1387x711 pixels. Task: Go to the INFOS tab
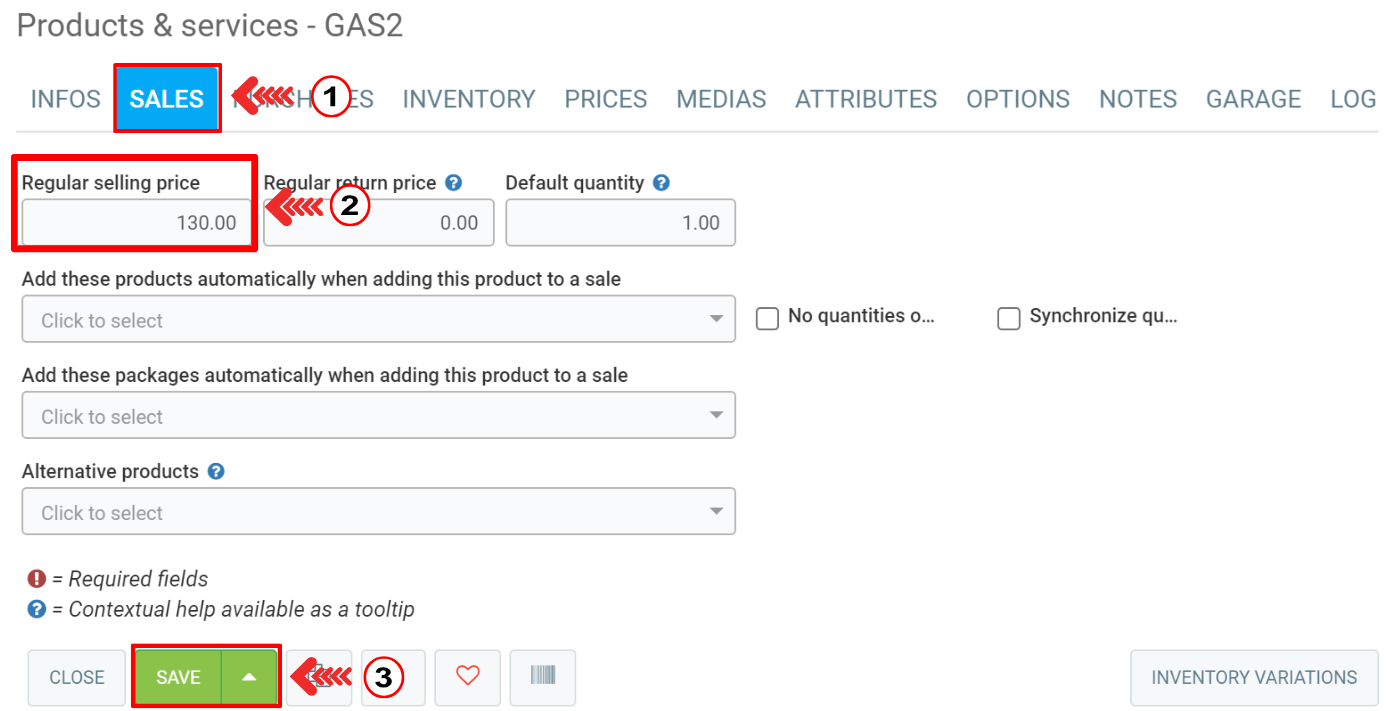coord(65,99)
